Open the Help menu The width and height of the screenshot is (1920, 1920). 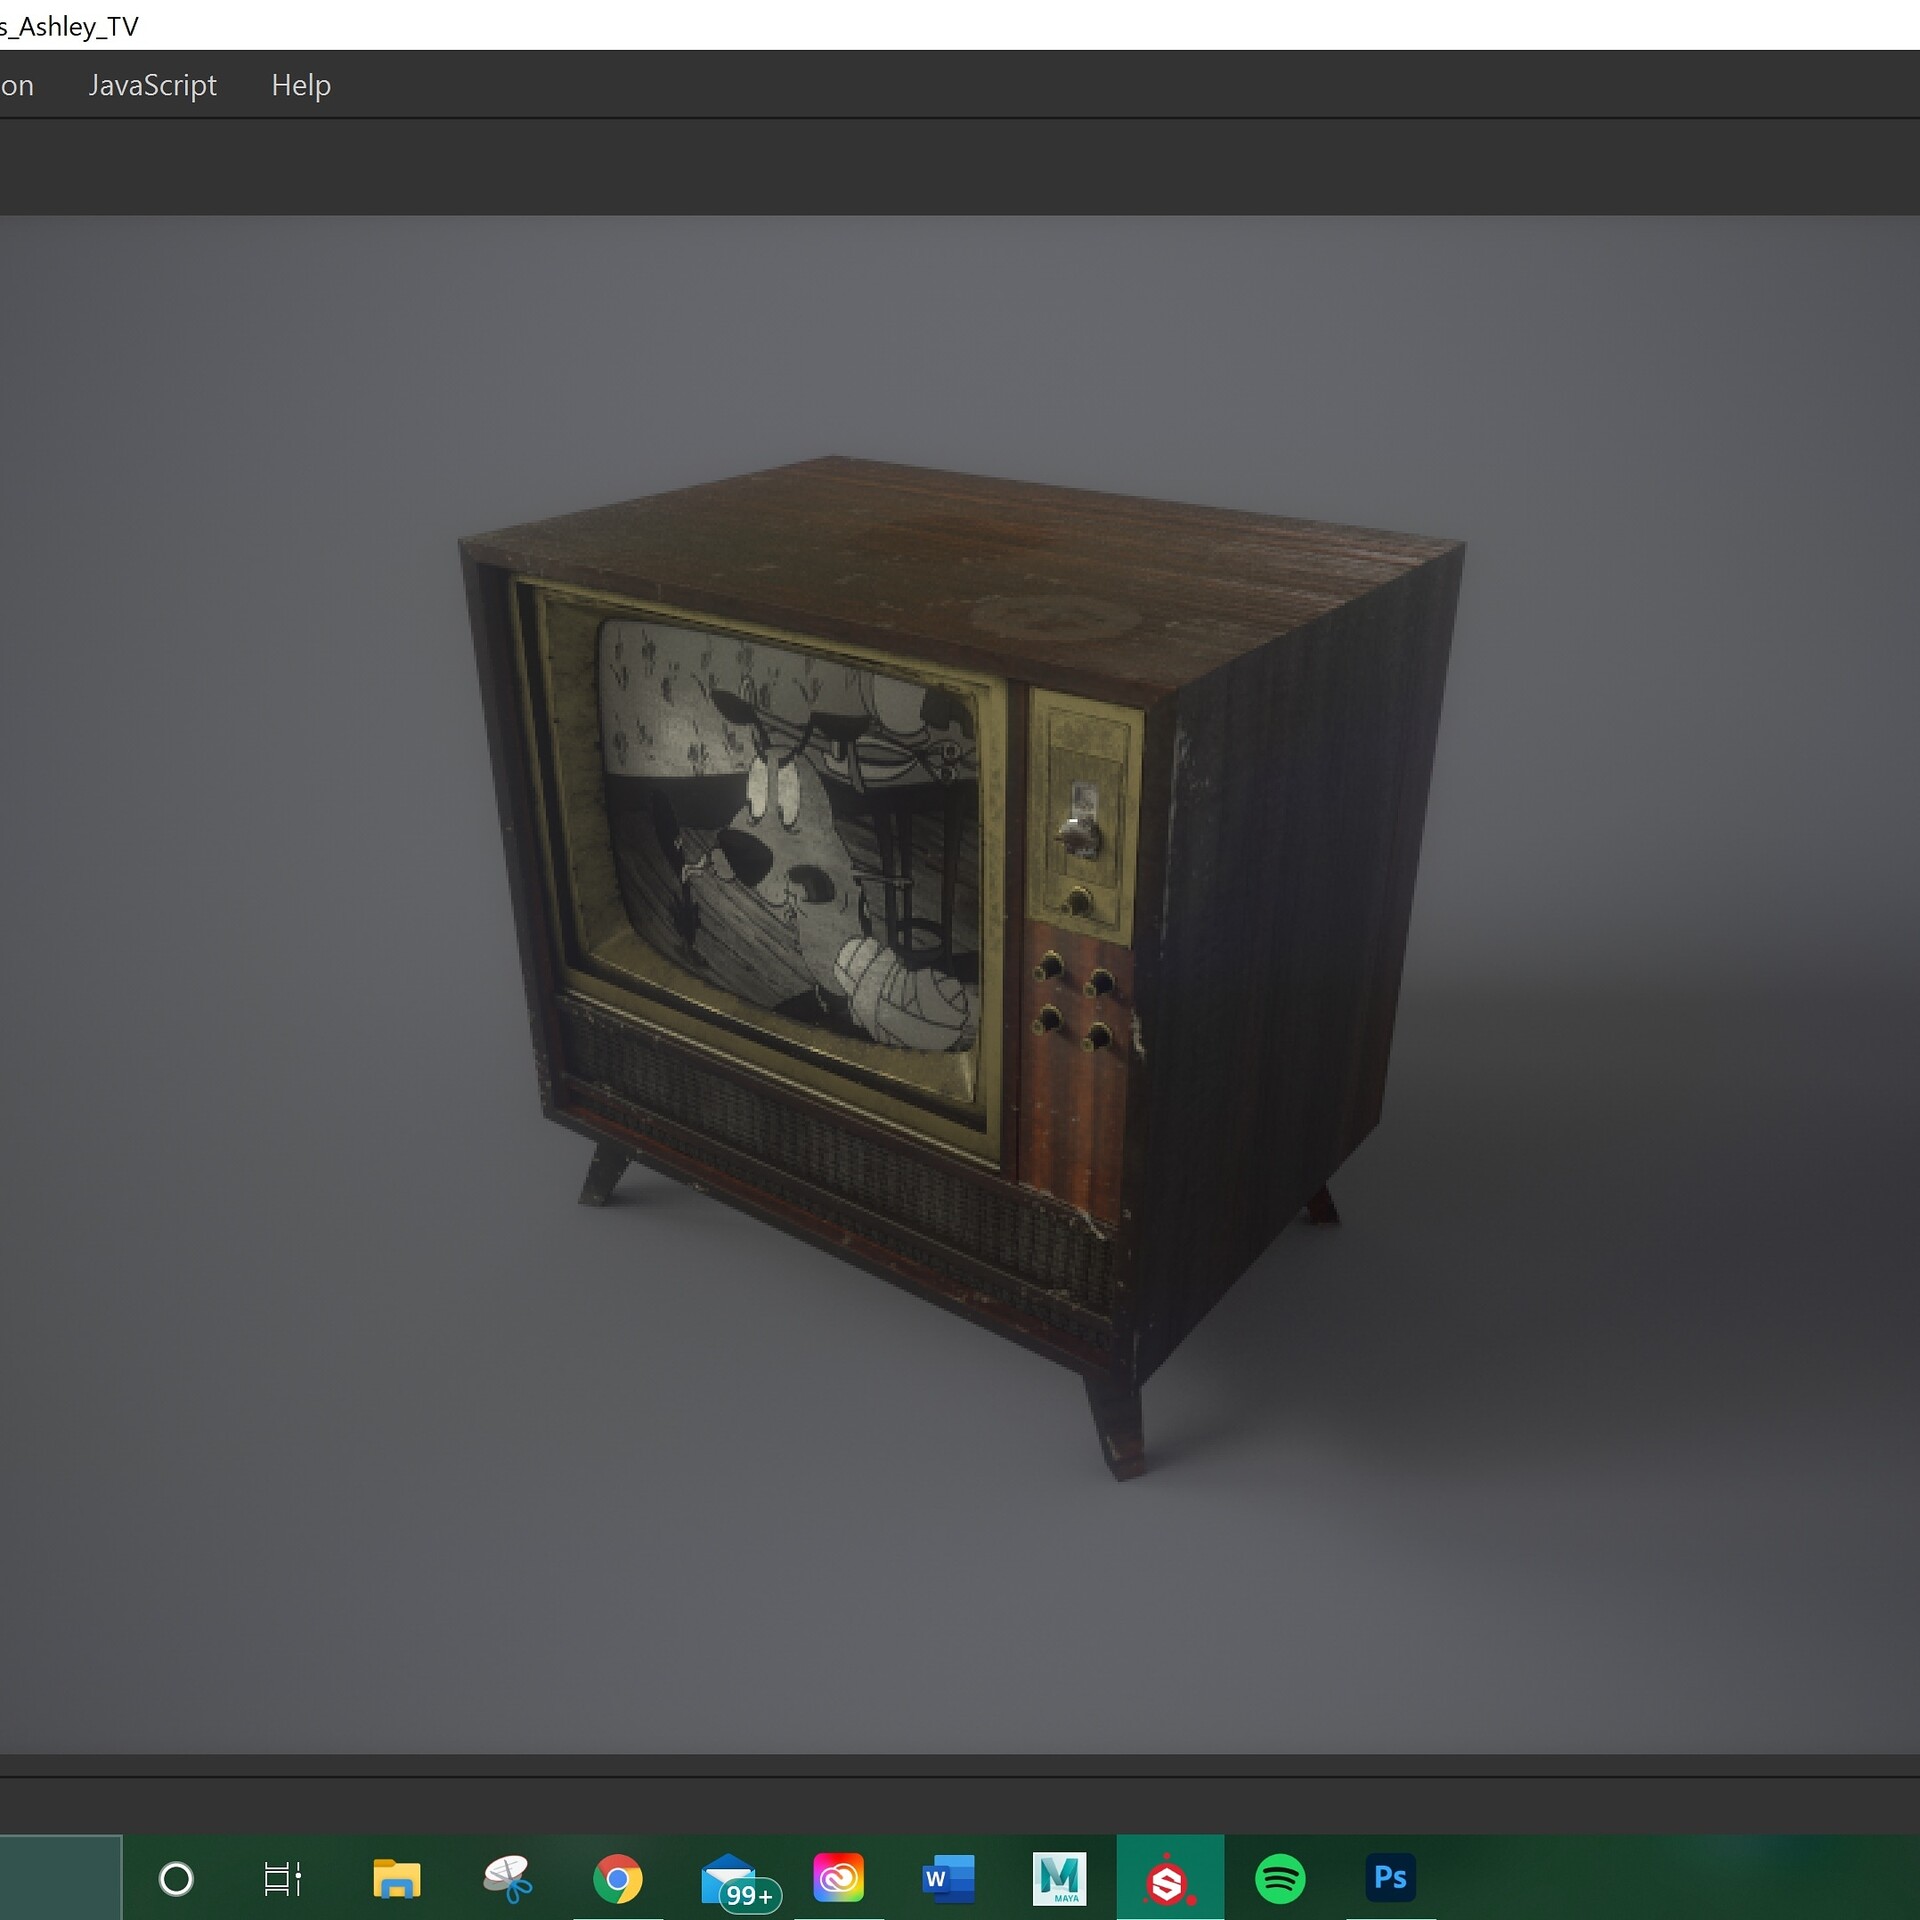point(301,85)
